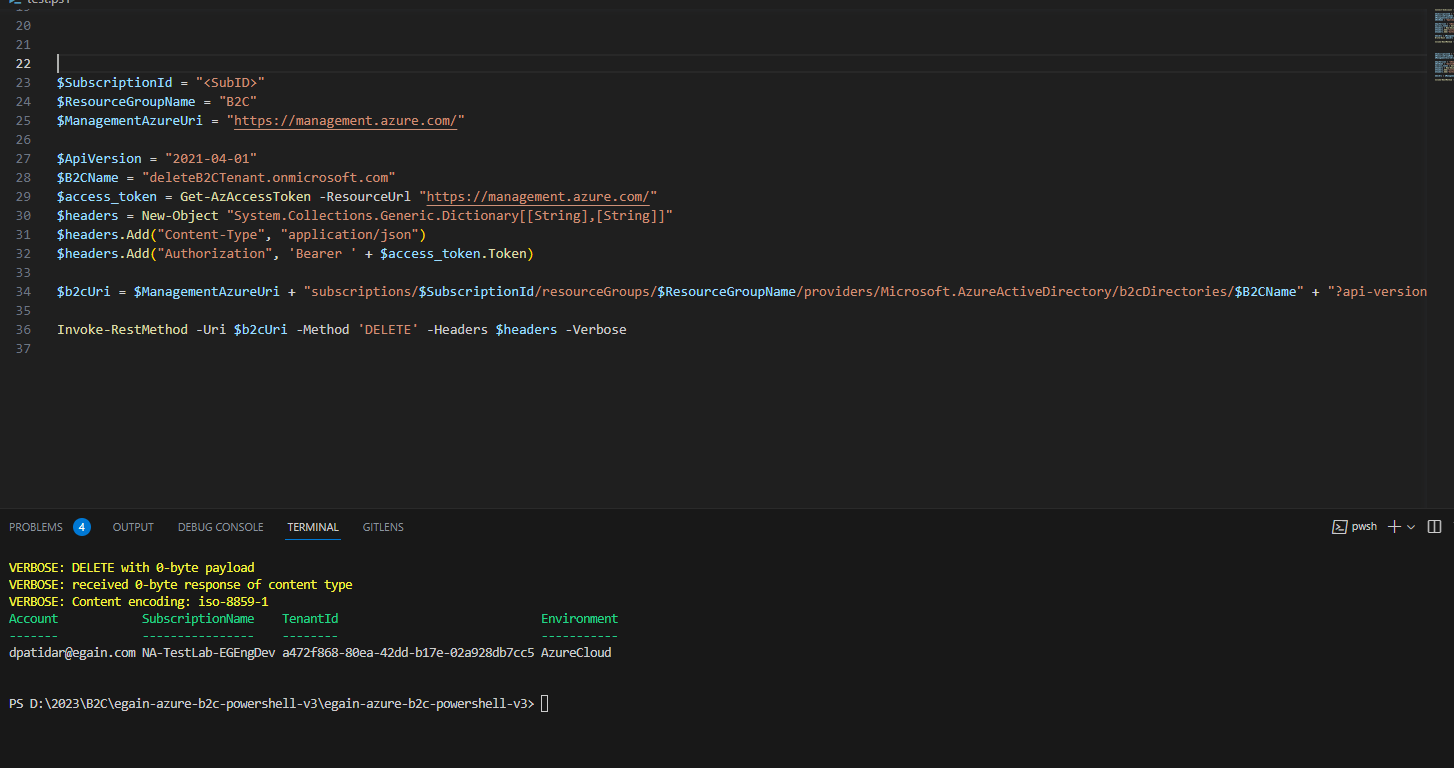Viewport: 1454px width, 768px height.
Task: Click the Account column header in terminal
Action: [33, 618]
